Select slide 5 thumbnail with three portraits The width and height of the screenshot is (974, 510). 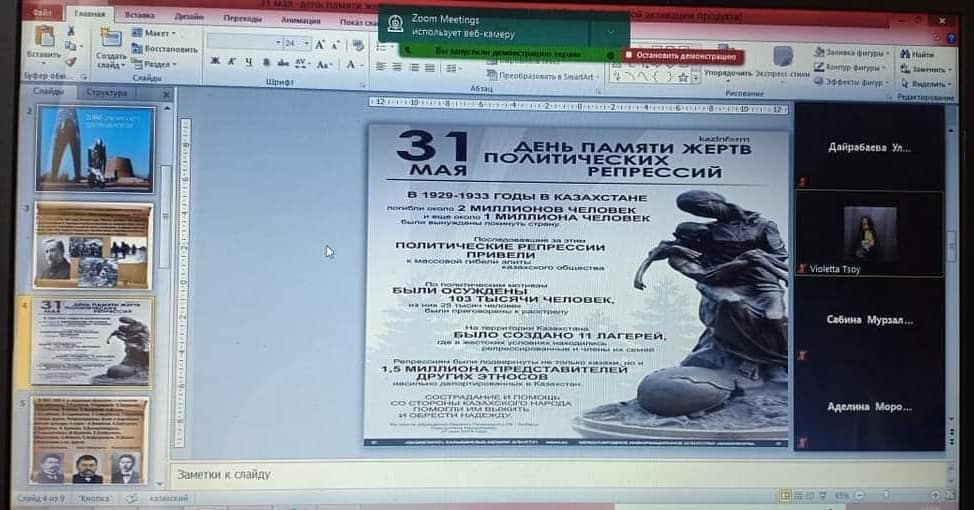90,440
